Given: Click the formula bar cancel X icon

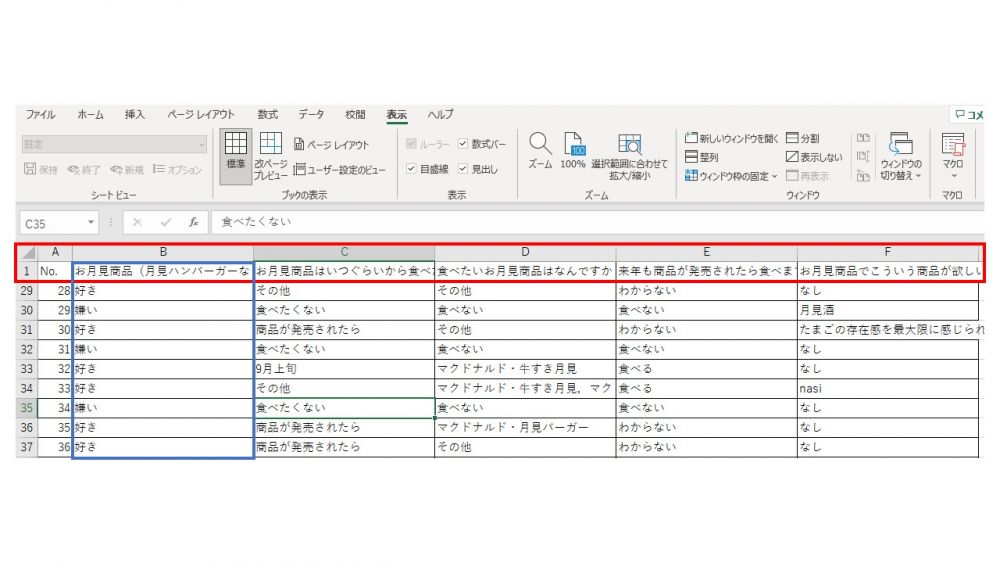Looking at the screenshot, I should pos(137,222).
